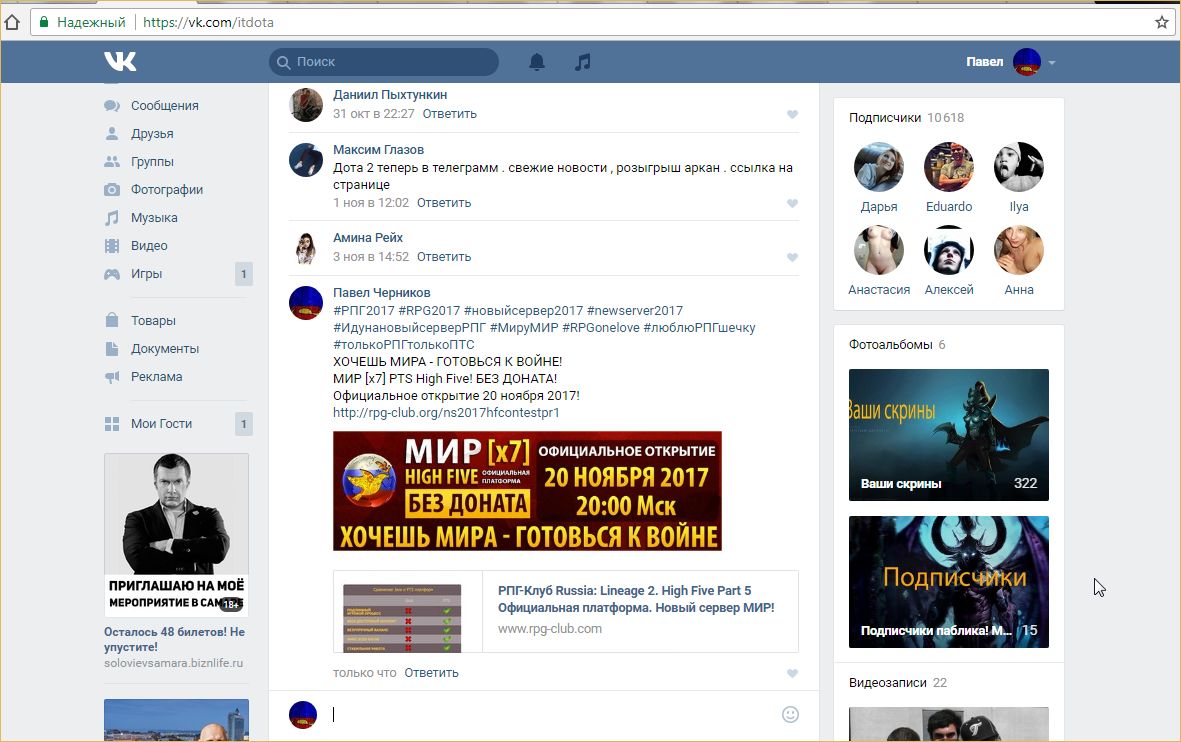Expand the Павел account dropdown arrow
The image size is (1181, 742).
[x=1052, y=63]
